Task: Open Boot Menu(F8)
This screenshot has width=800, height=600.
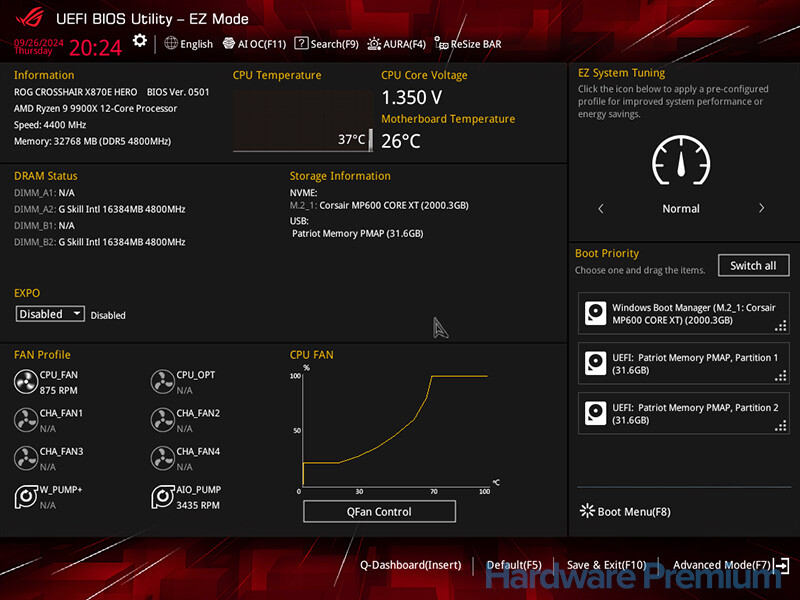Action: [x=626, y=511]
